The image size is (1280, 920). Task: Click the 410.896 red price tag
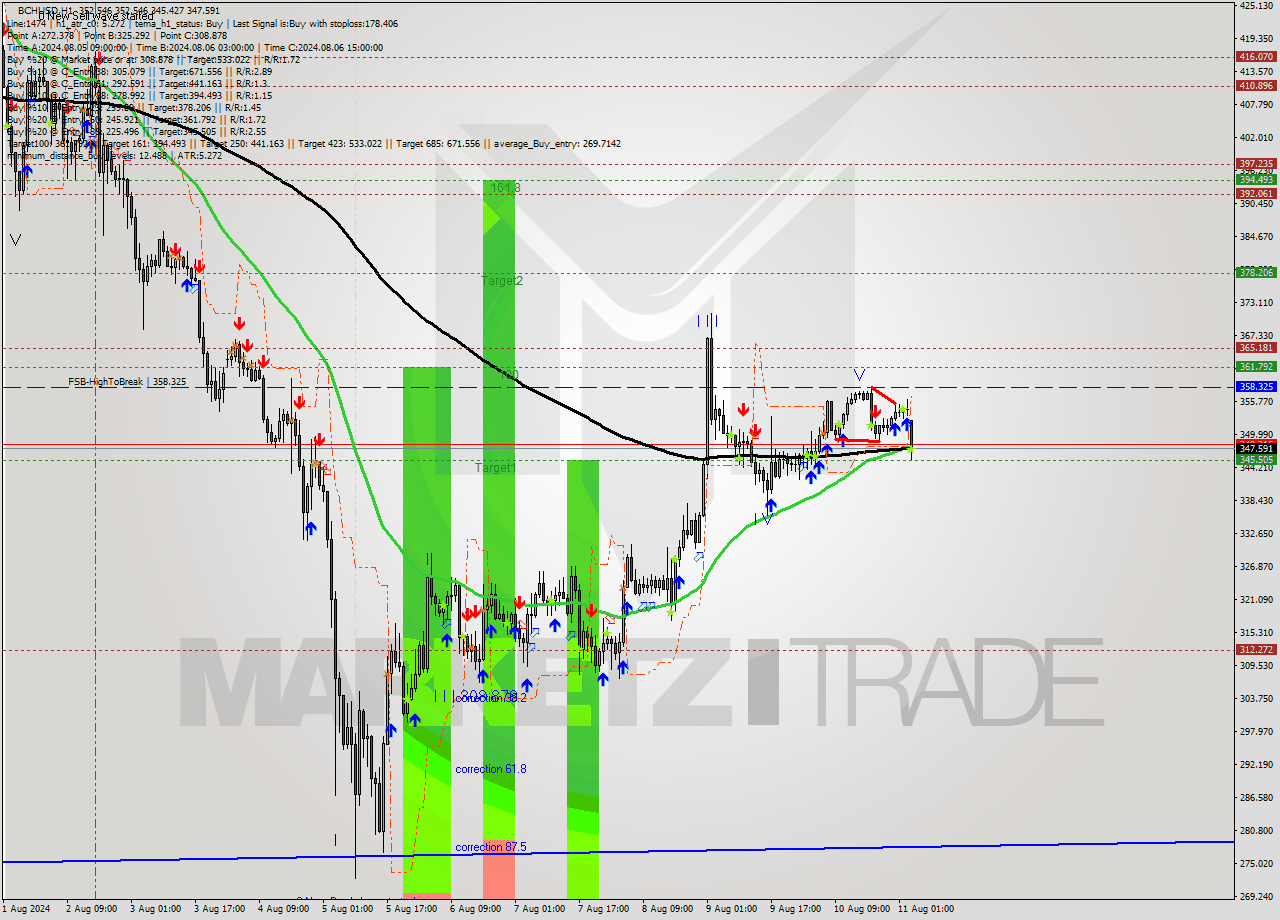[1255, 85]
